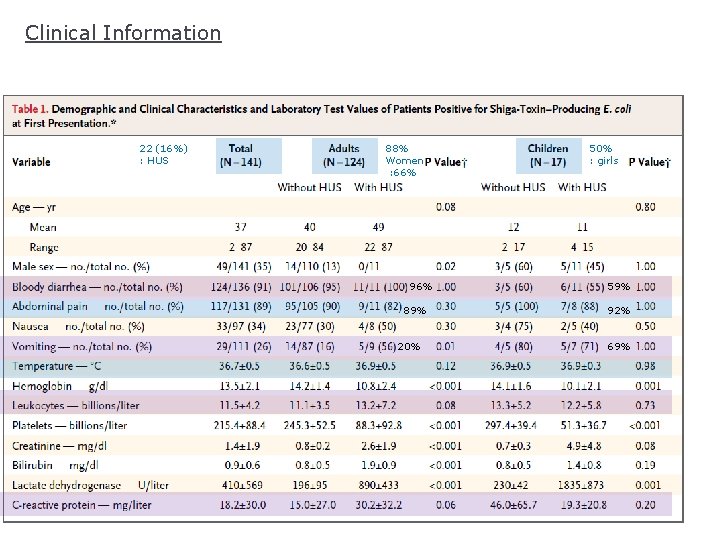Viewport: 720px width, 540px height.
Task: Select the total value '117/131 (89)'
Action: point(241,307)
